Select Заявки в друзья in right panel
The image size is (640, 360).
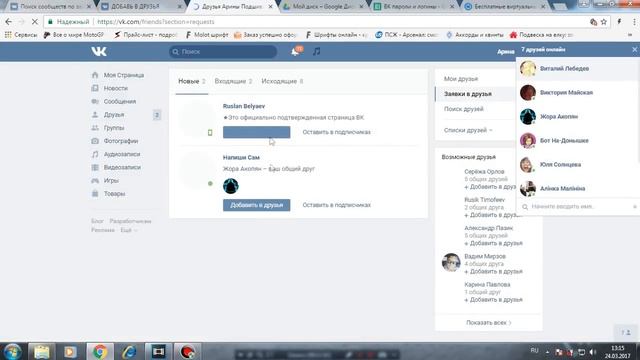point(468,94)
